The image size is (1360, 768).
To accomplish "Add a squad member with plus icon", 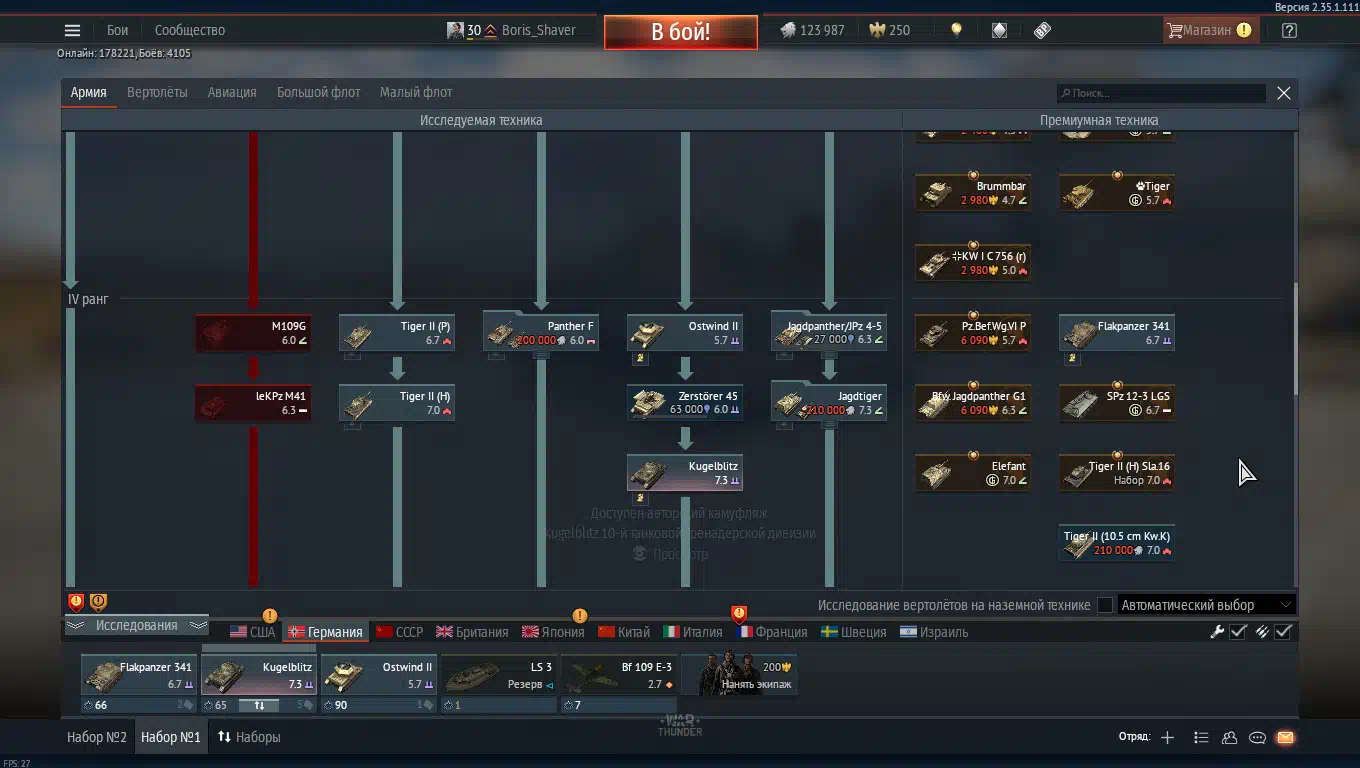I will tap(1167, 737).
